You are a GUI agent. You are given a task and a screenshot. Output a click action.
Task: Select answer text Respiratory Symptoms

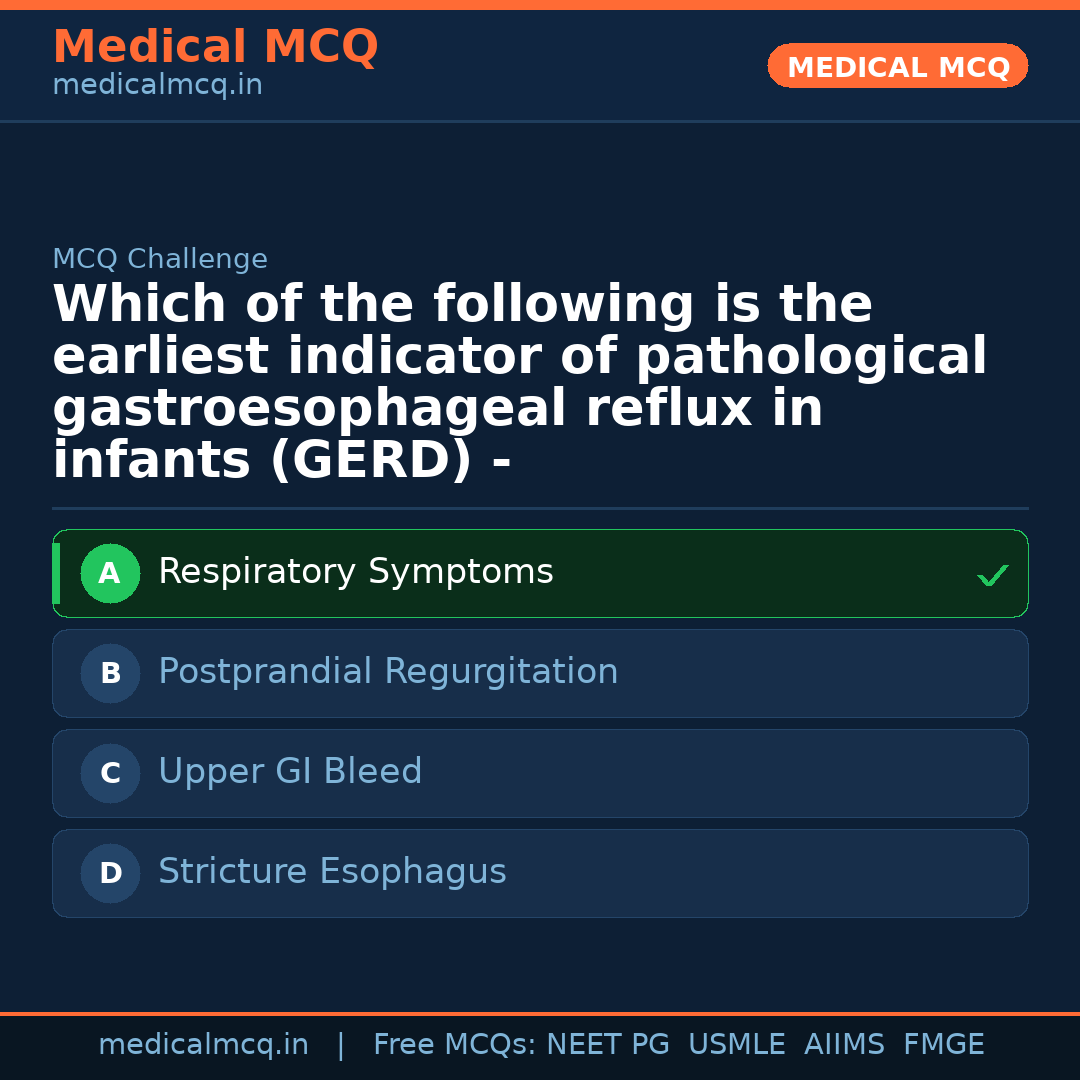[355, 572]
